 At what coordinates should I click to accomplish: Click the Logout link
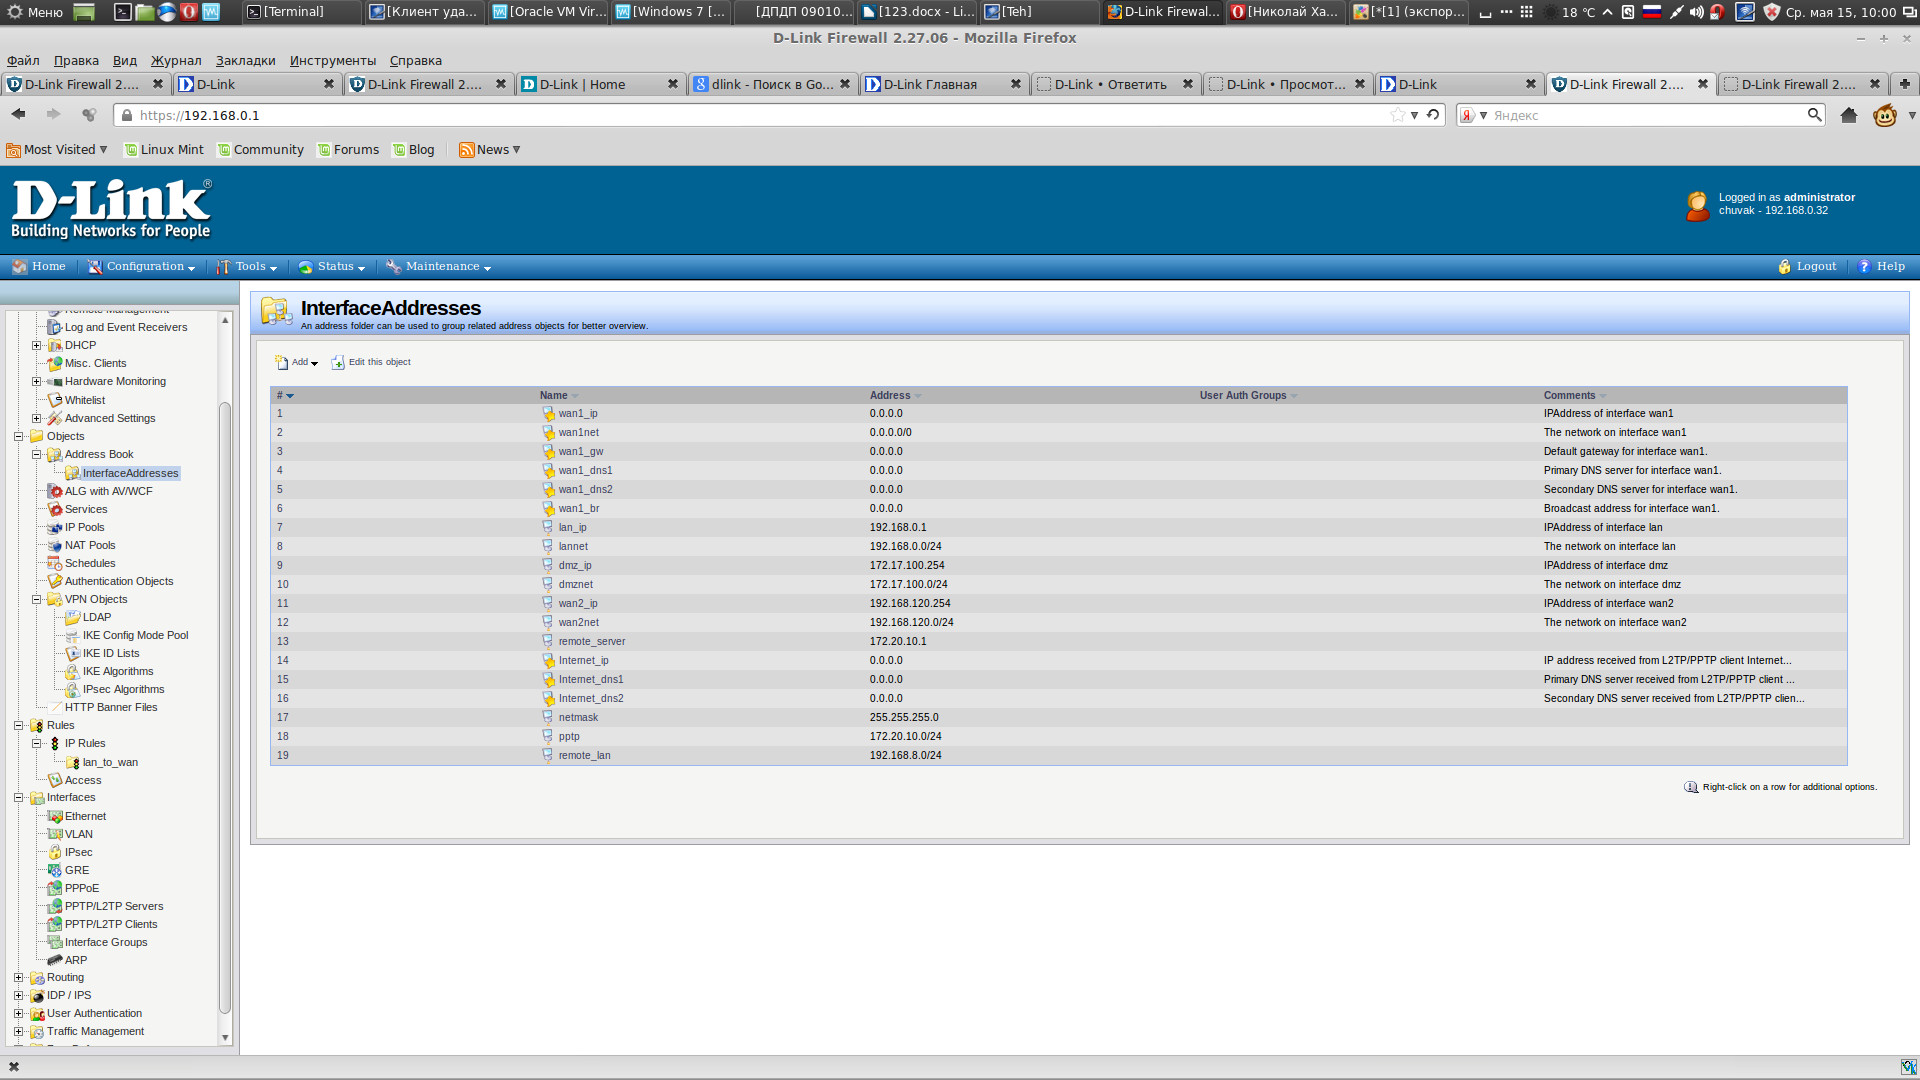[x=1815, y=267]
